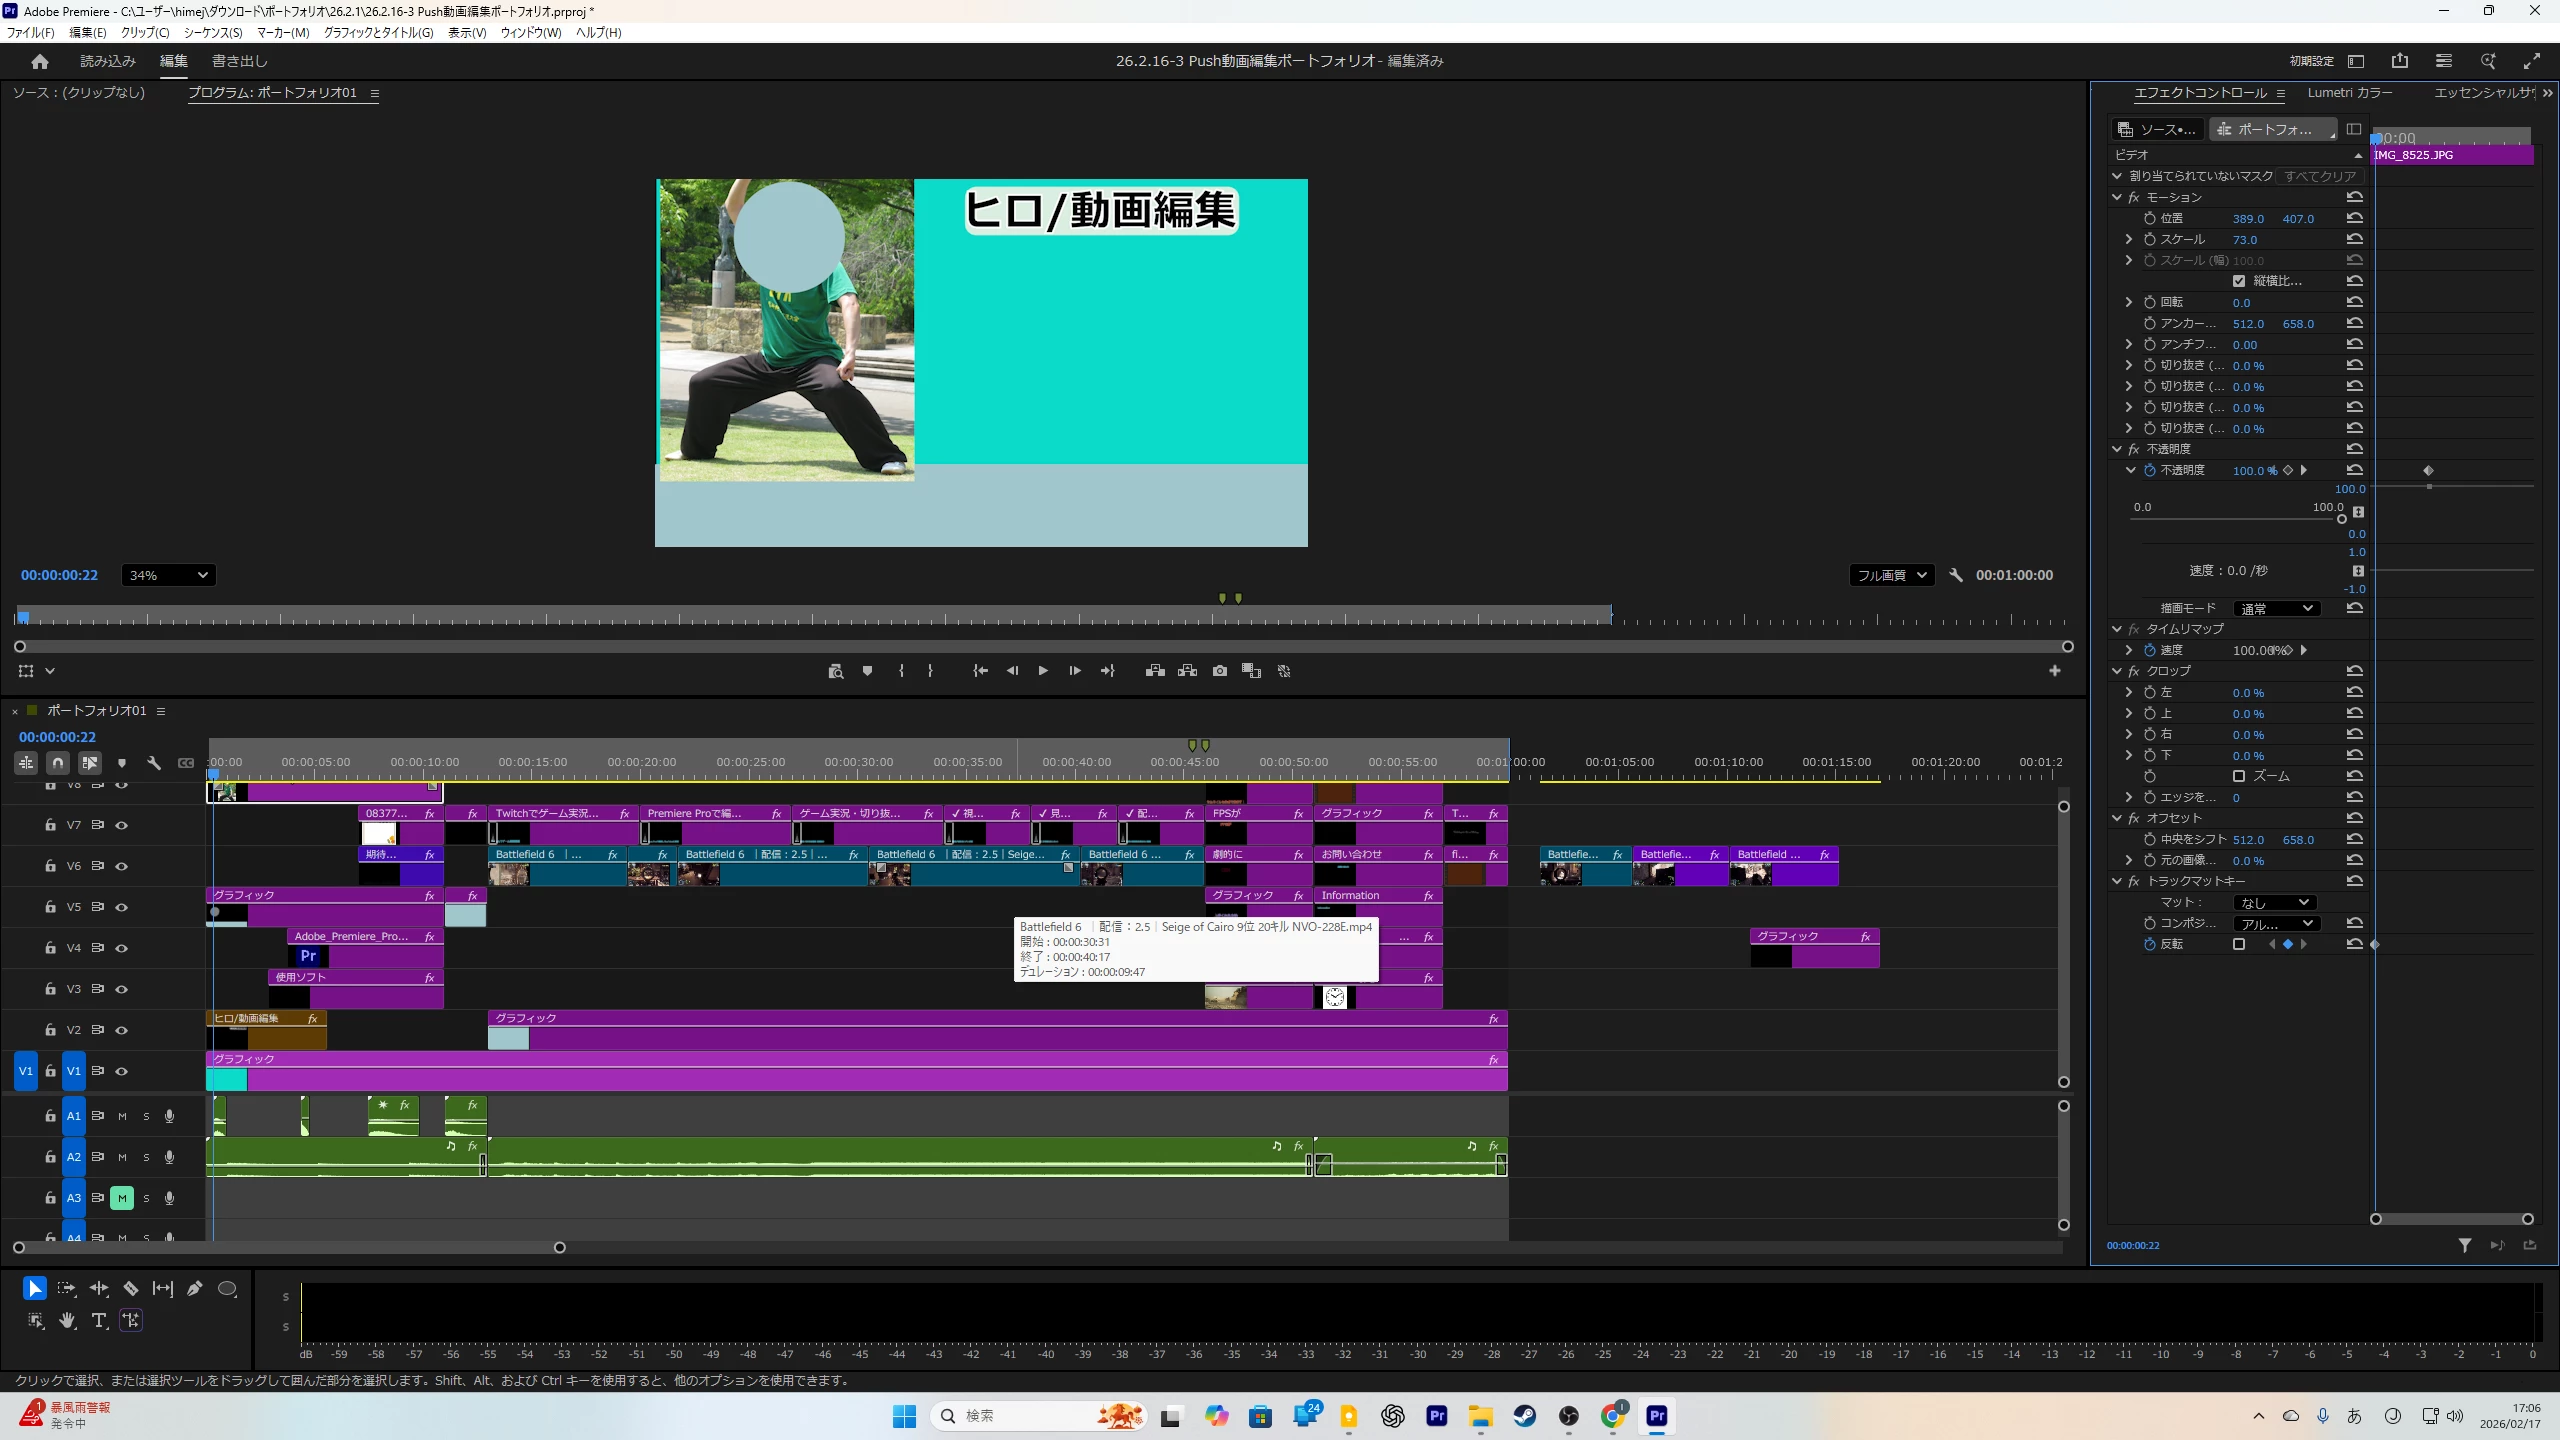The image size is (2560, 1440).
Task: Select the Pen tool
Action: 195,1288
